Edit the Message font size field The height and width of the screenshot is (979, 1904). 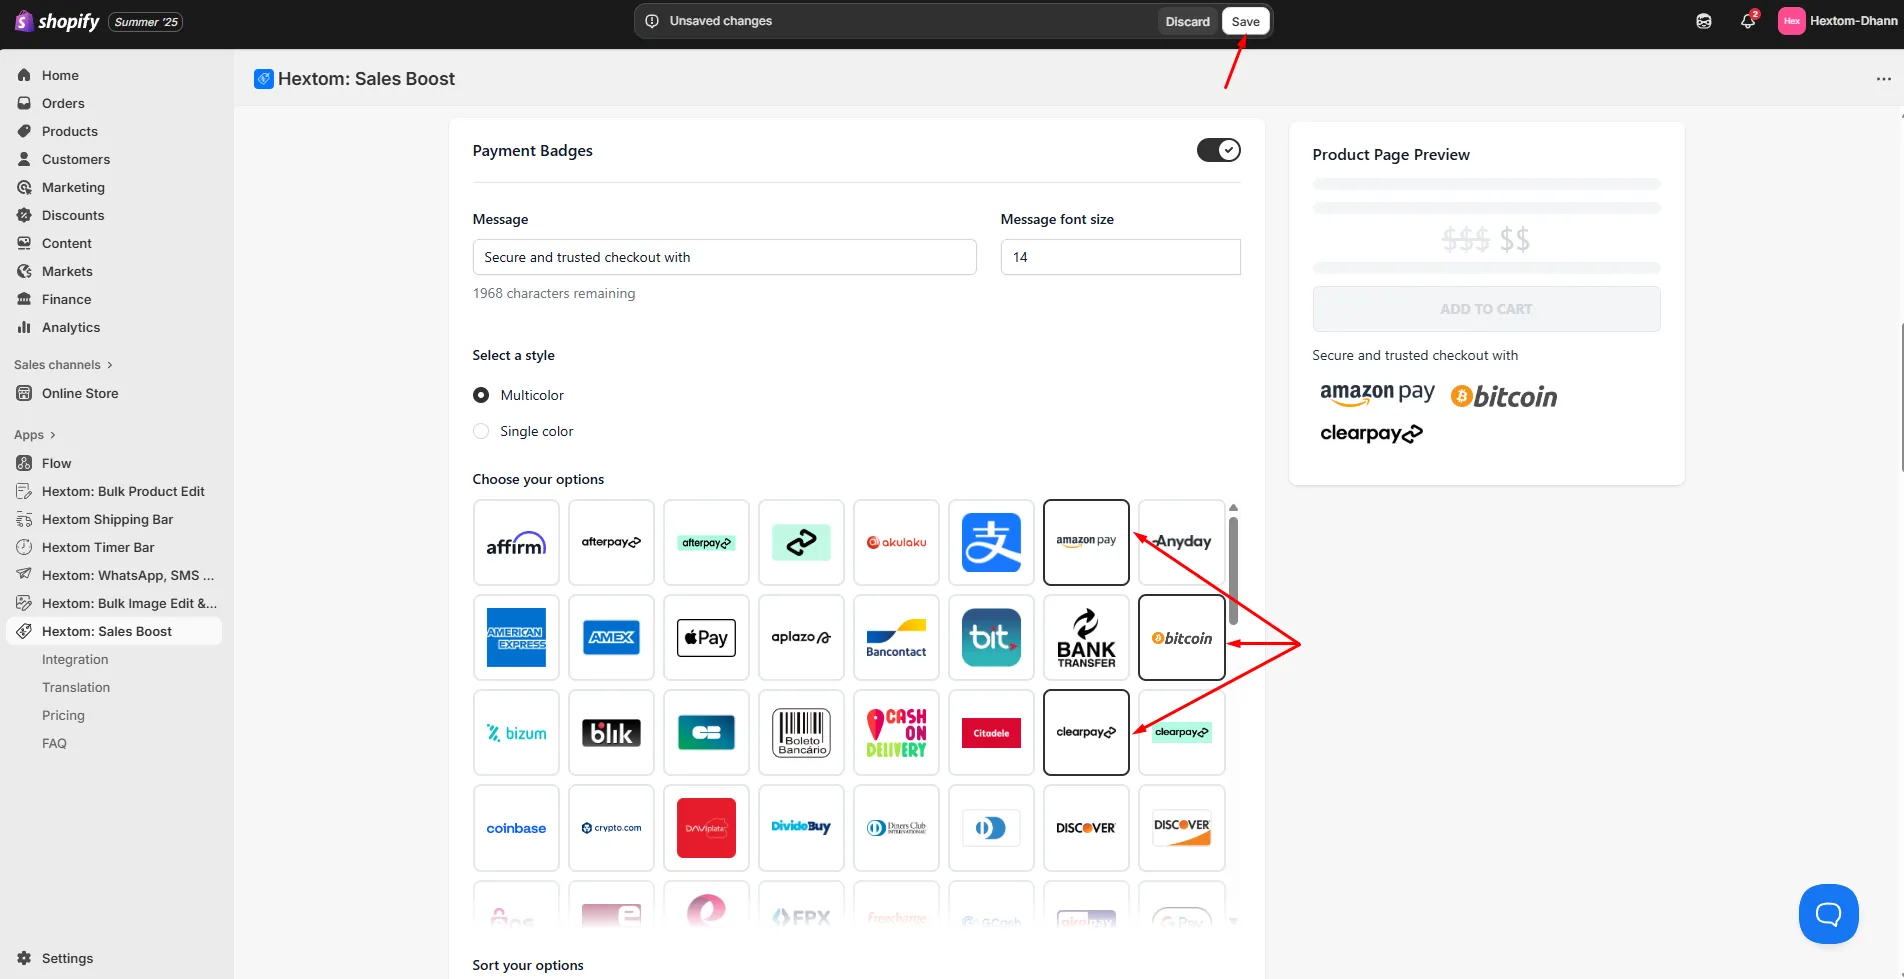1120,257
